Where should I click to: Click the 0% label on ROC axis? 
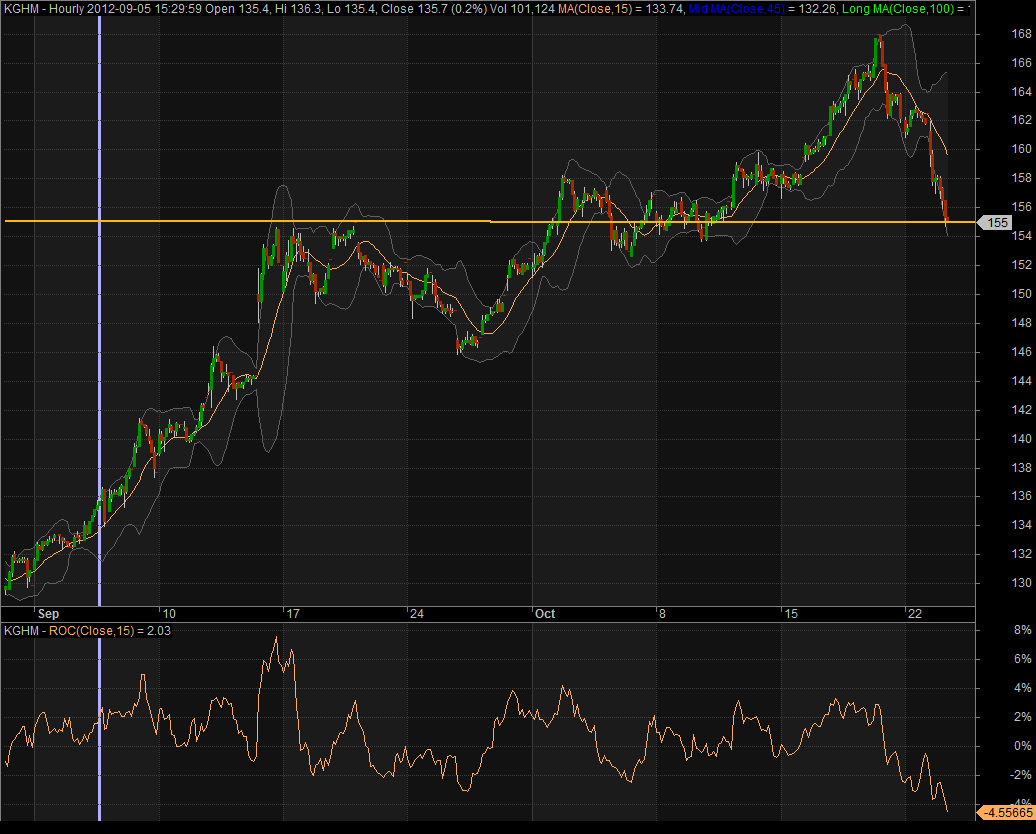tap(994, 746)
